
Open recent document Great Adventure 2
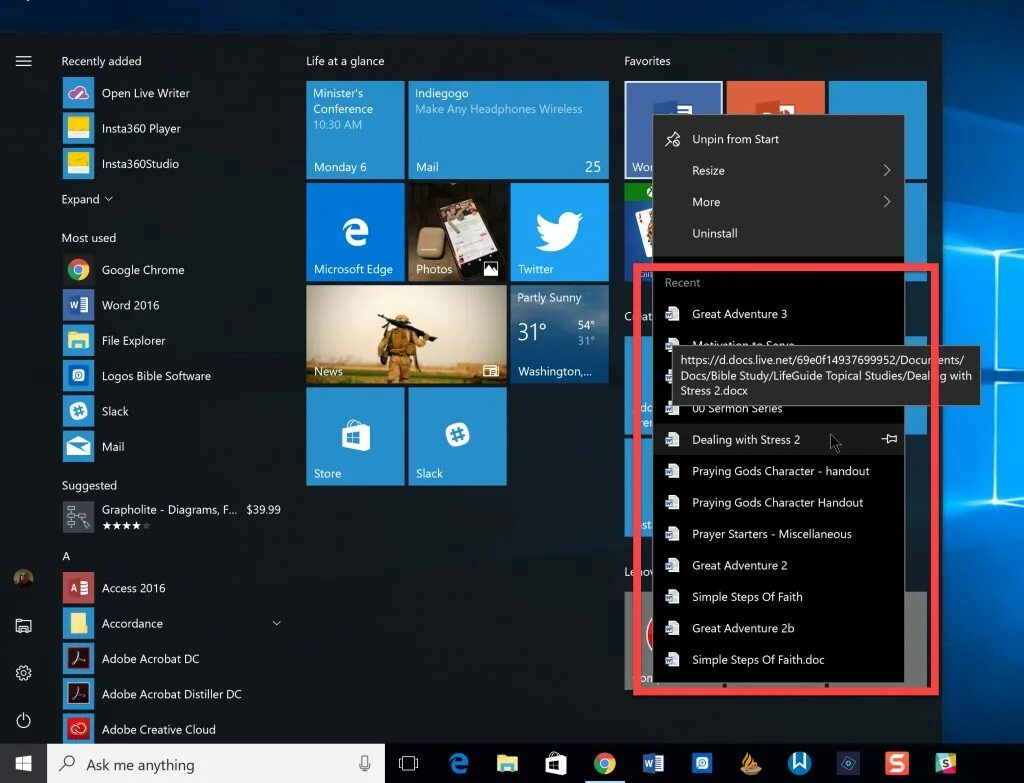(x=778, y=565)
